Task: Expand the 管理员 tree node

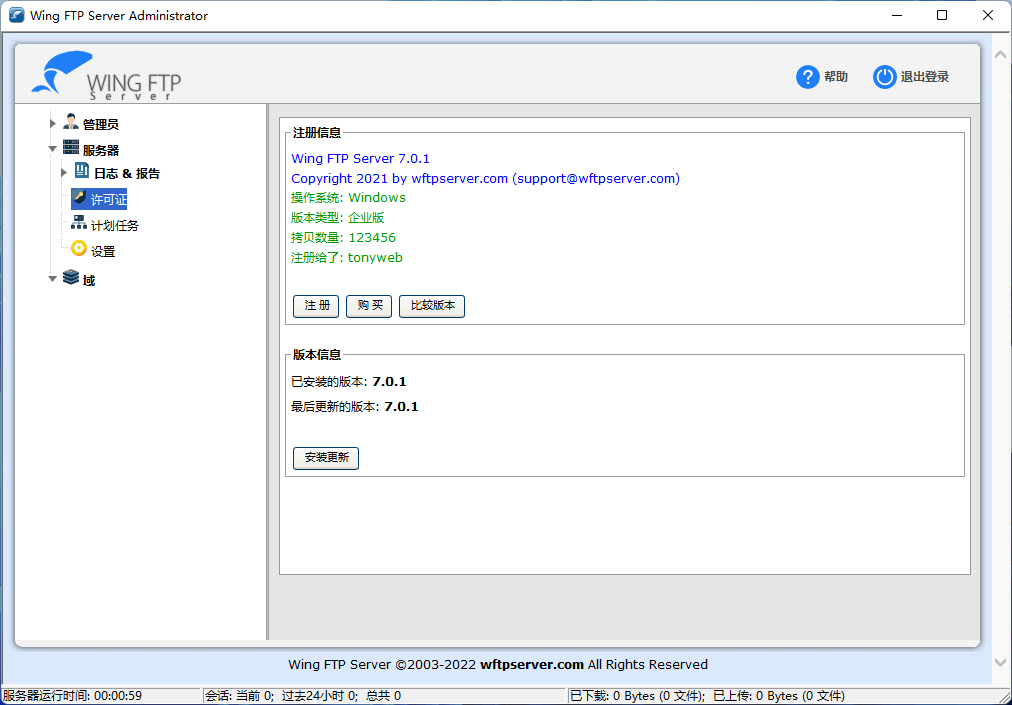Action: pos(53,122)
